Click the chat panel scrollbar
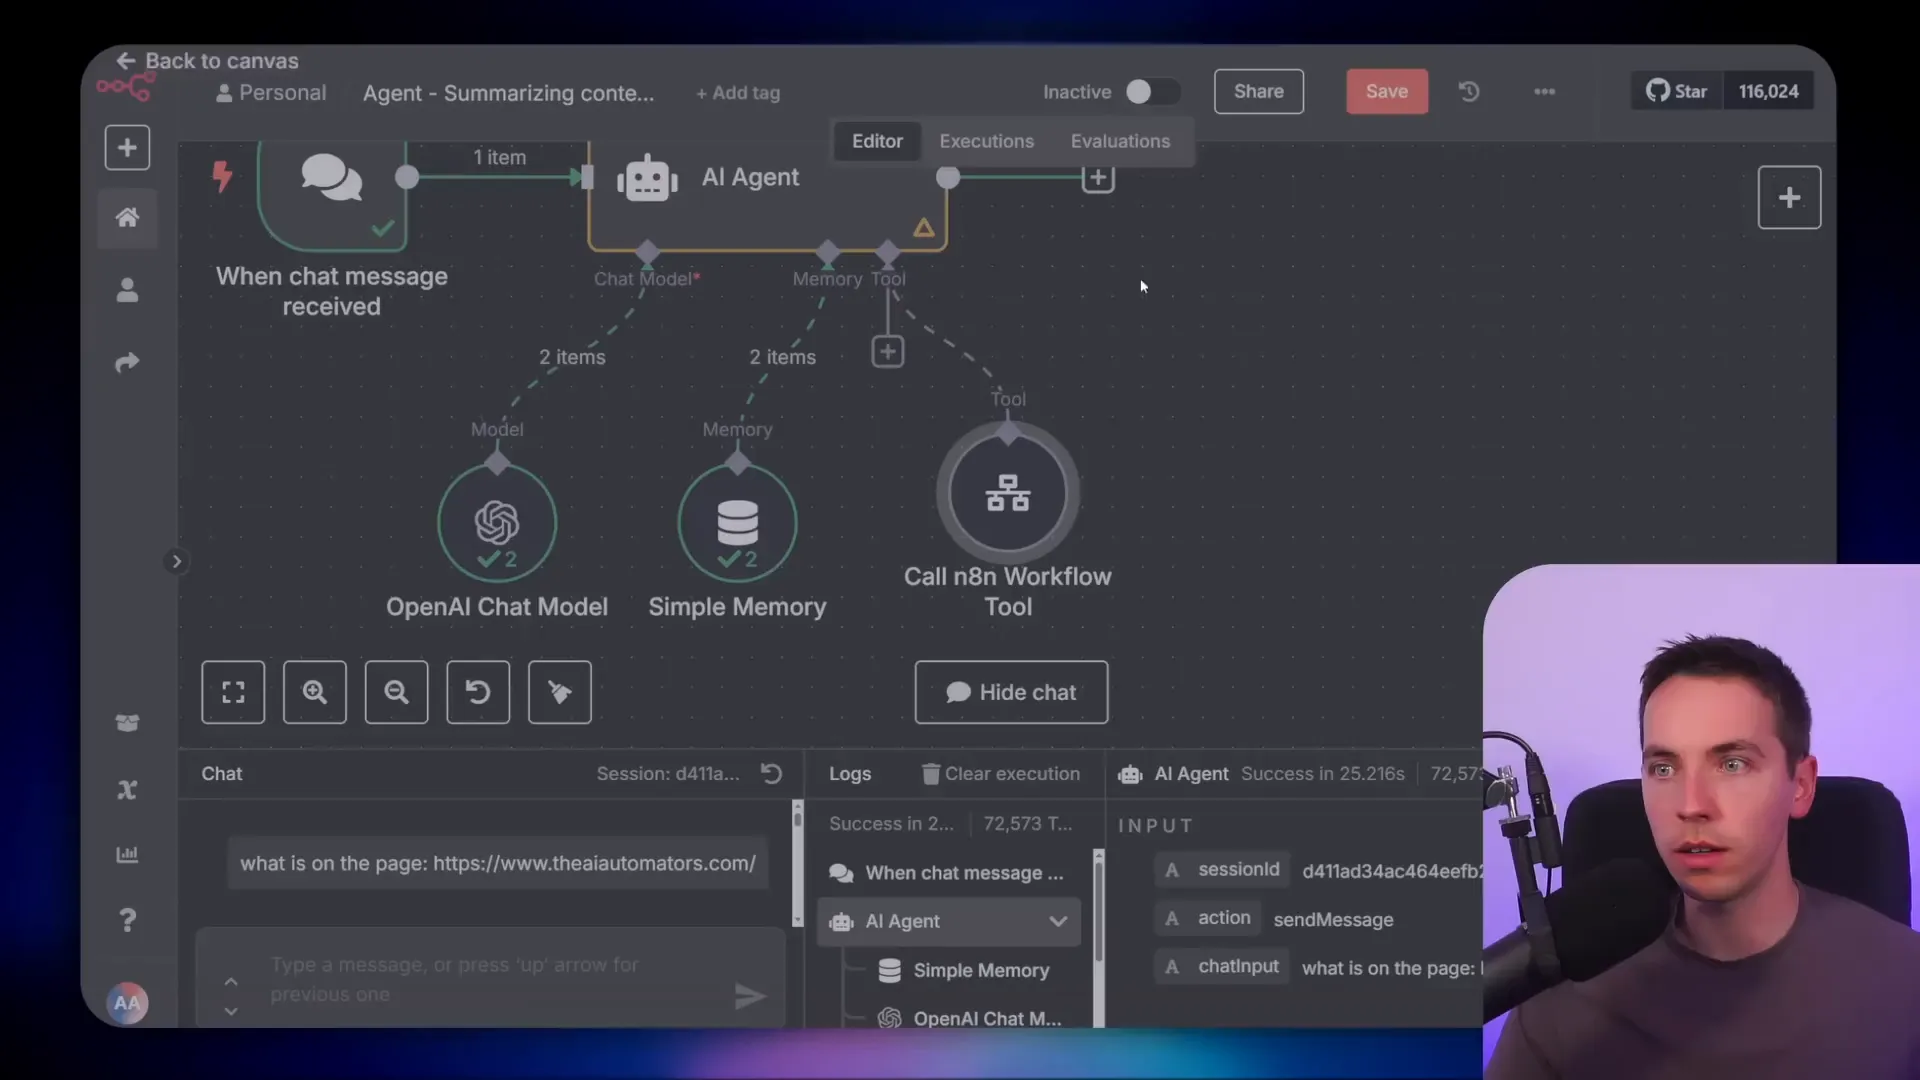Viewport: 1920px width, 1080px height. click(x=797, y=863)
